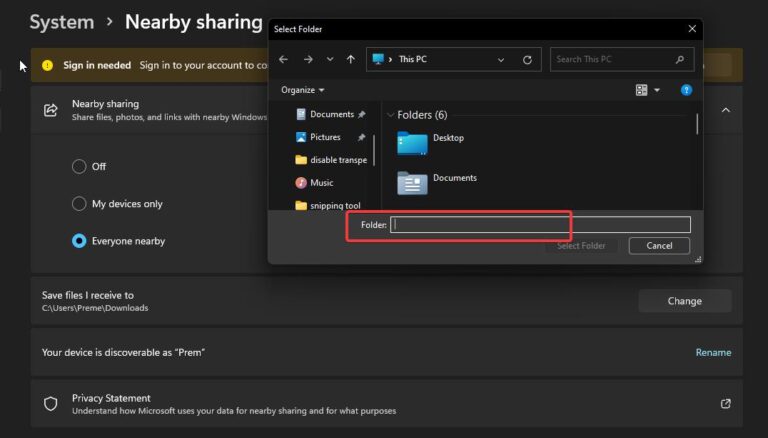The image size is (768, 438).
Task: Click the Sign in needed warning icon
Action: pyautogui.click(x=48, y=65)
